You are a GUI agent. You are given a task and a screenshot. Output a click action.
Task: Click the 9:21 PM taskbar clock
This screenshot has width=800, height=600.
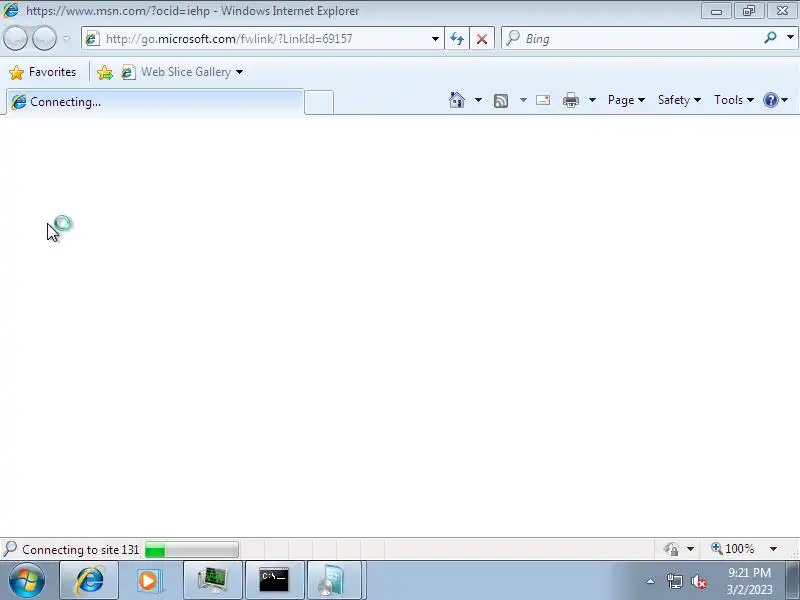pyautogui.click(x=749, y=581)
